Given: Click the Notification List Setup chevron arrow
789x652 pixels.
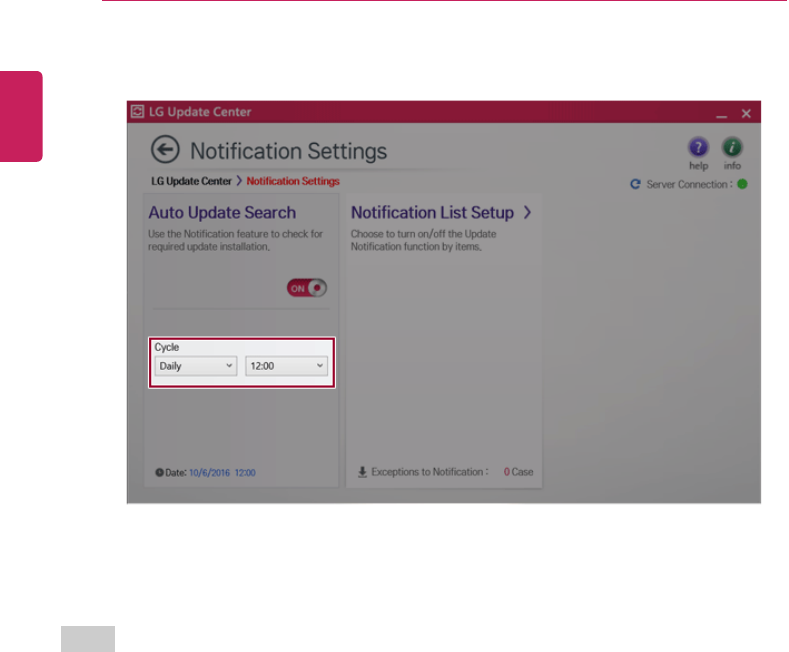Looking at the screenshot, I should (527, 212).
